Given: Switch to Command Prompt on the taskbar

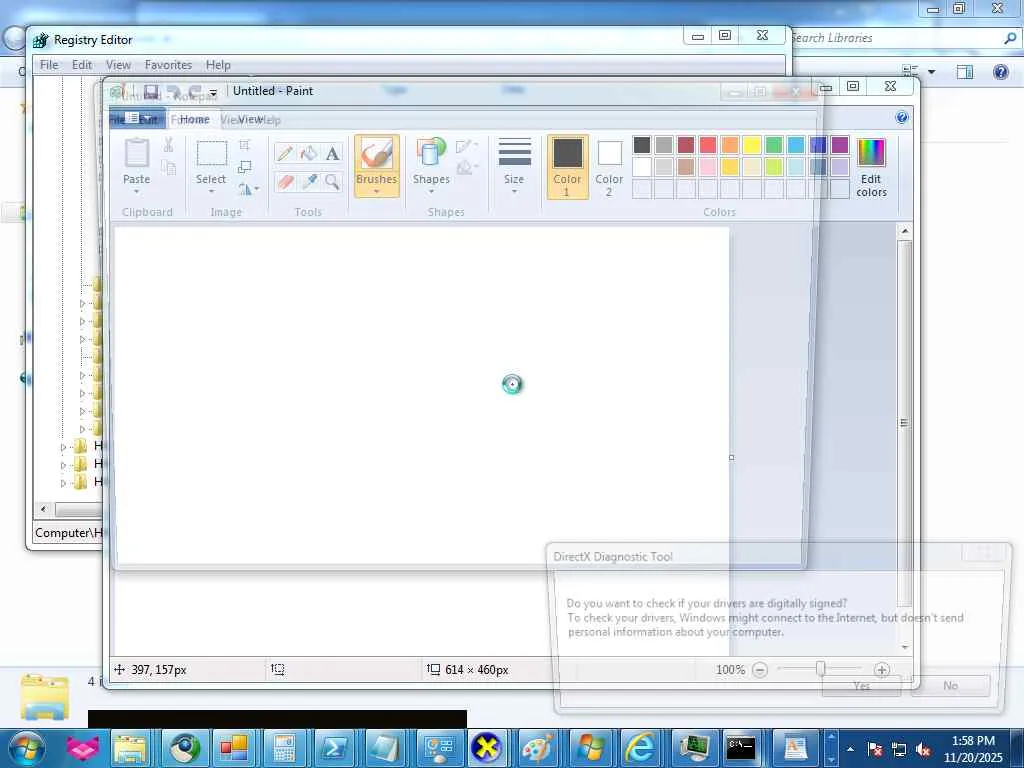Looking at the screenshot, I should (x=741, y=748).
